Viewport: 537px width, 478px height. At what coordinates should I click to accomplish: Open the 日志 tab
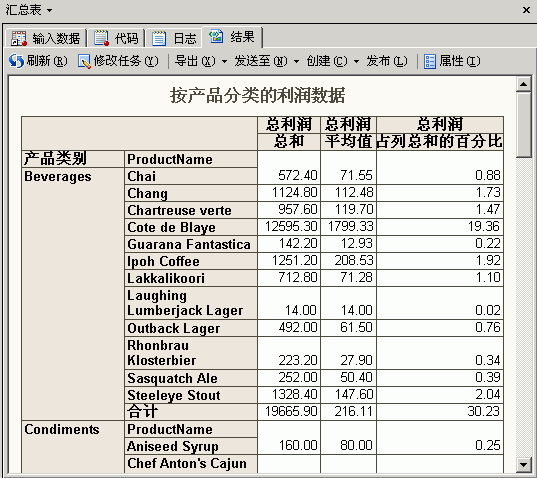point(175,38)
